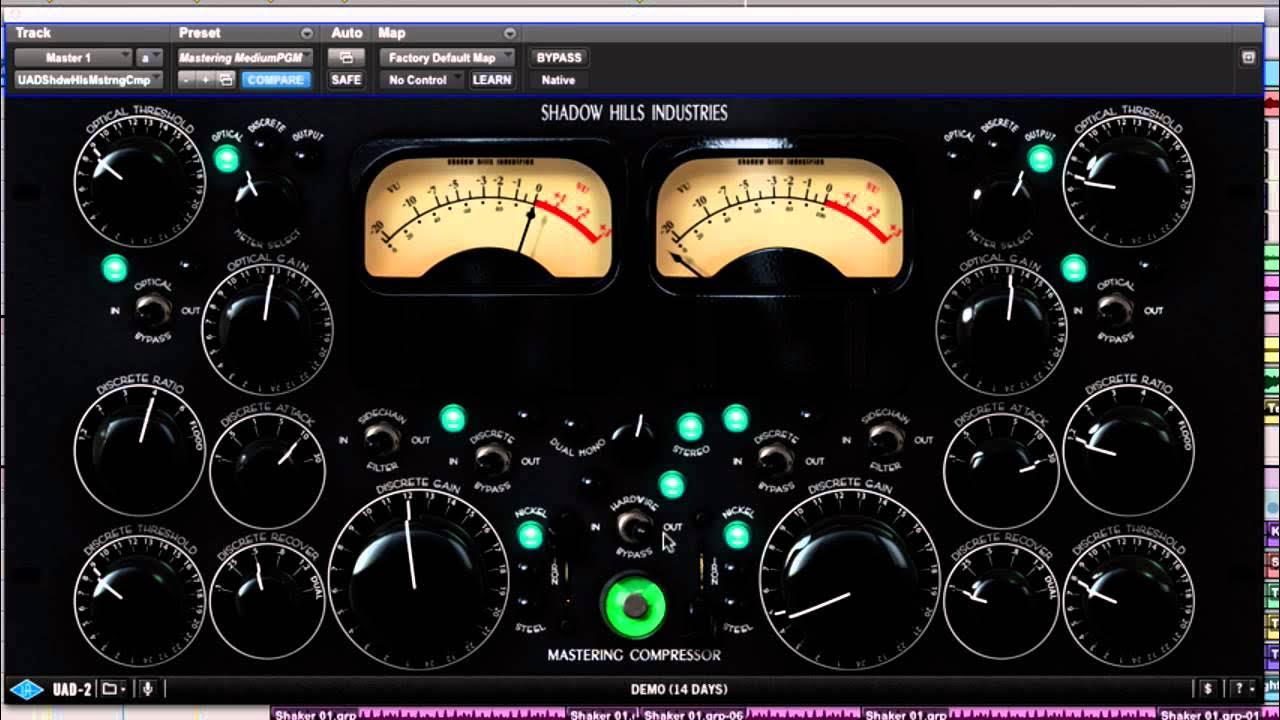Open the Preset menu circular arrow
This screenshot has height=720, width=1280.
point(306,33)
